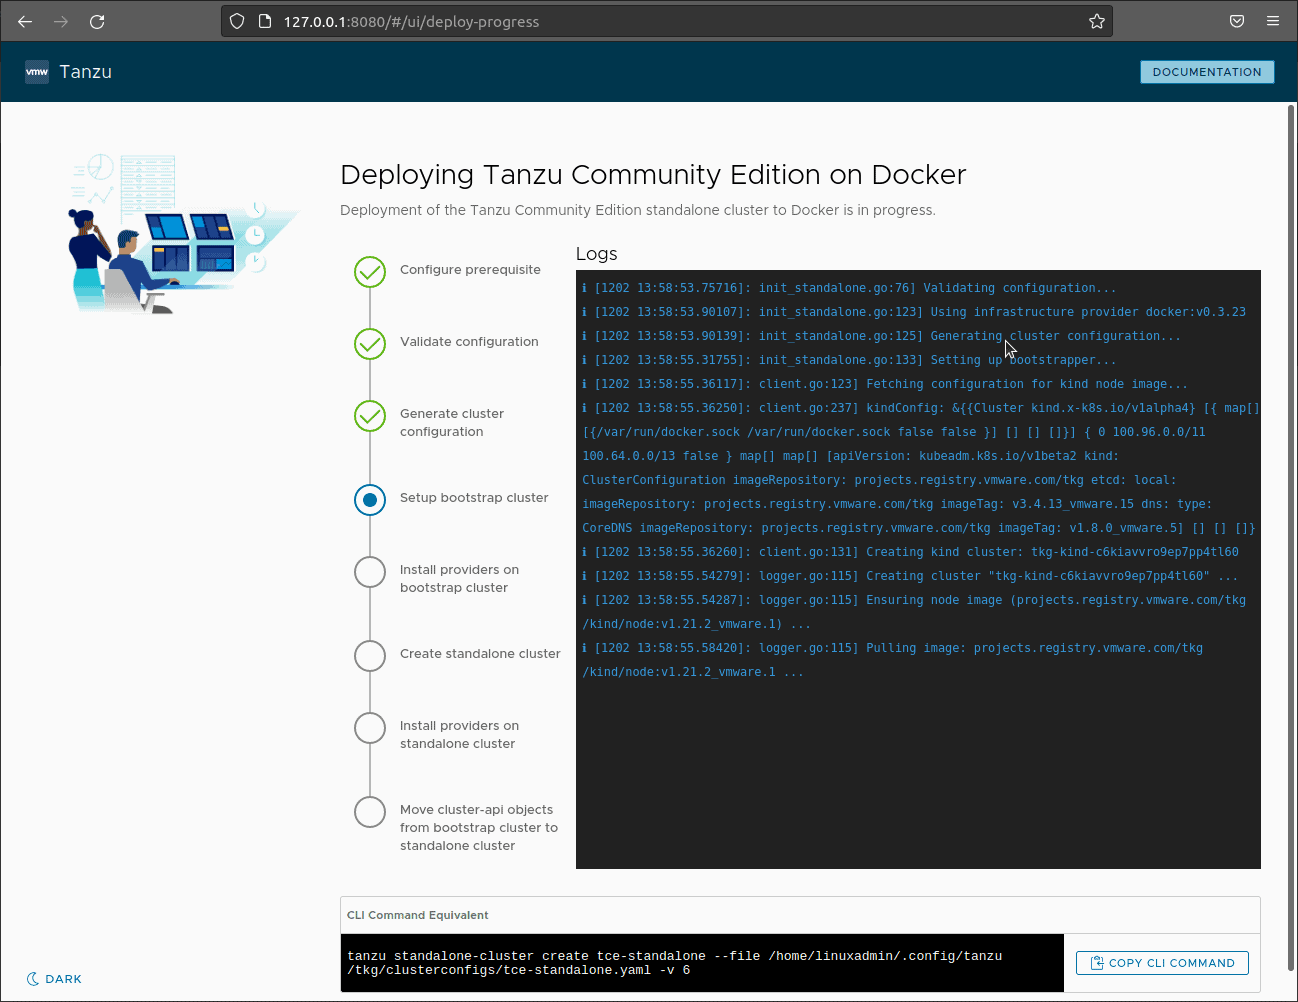Click the moon icon beside Dark
1298x1002 pixels.
pos(33,979)
